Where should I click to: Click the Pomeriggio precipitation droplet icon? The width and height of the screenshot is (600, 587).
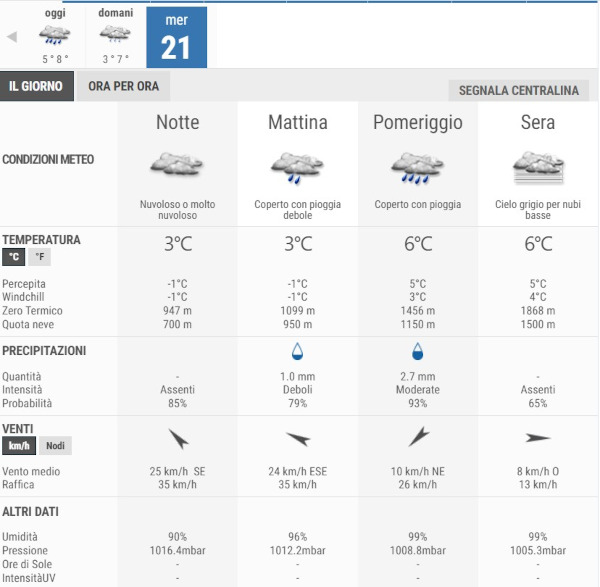click(417, 352)
